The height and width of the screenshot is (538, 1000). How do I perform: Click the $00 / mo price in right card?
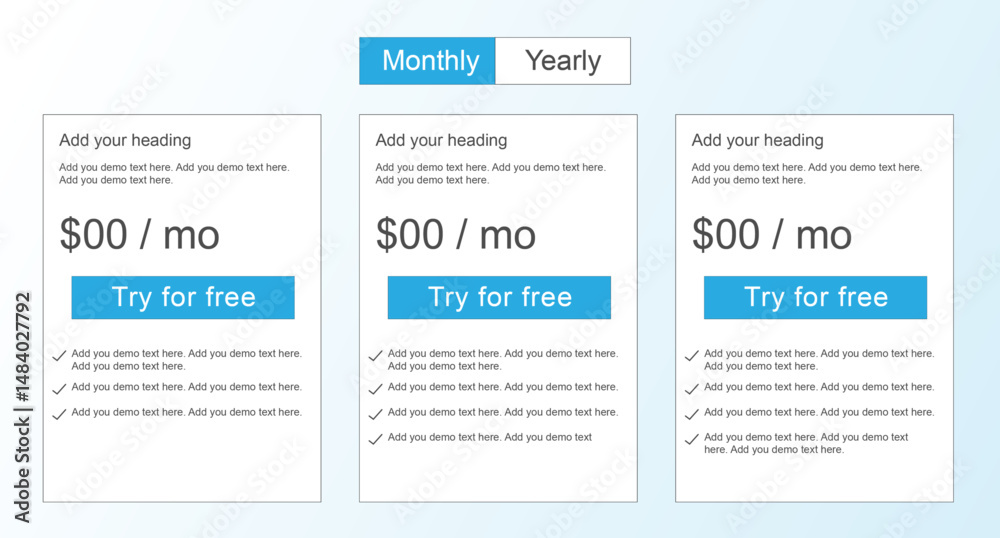[772, 235]
